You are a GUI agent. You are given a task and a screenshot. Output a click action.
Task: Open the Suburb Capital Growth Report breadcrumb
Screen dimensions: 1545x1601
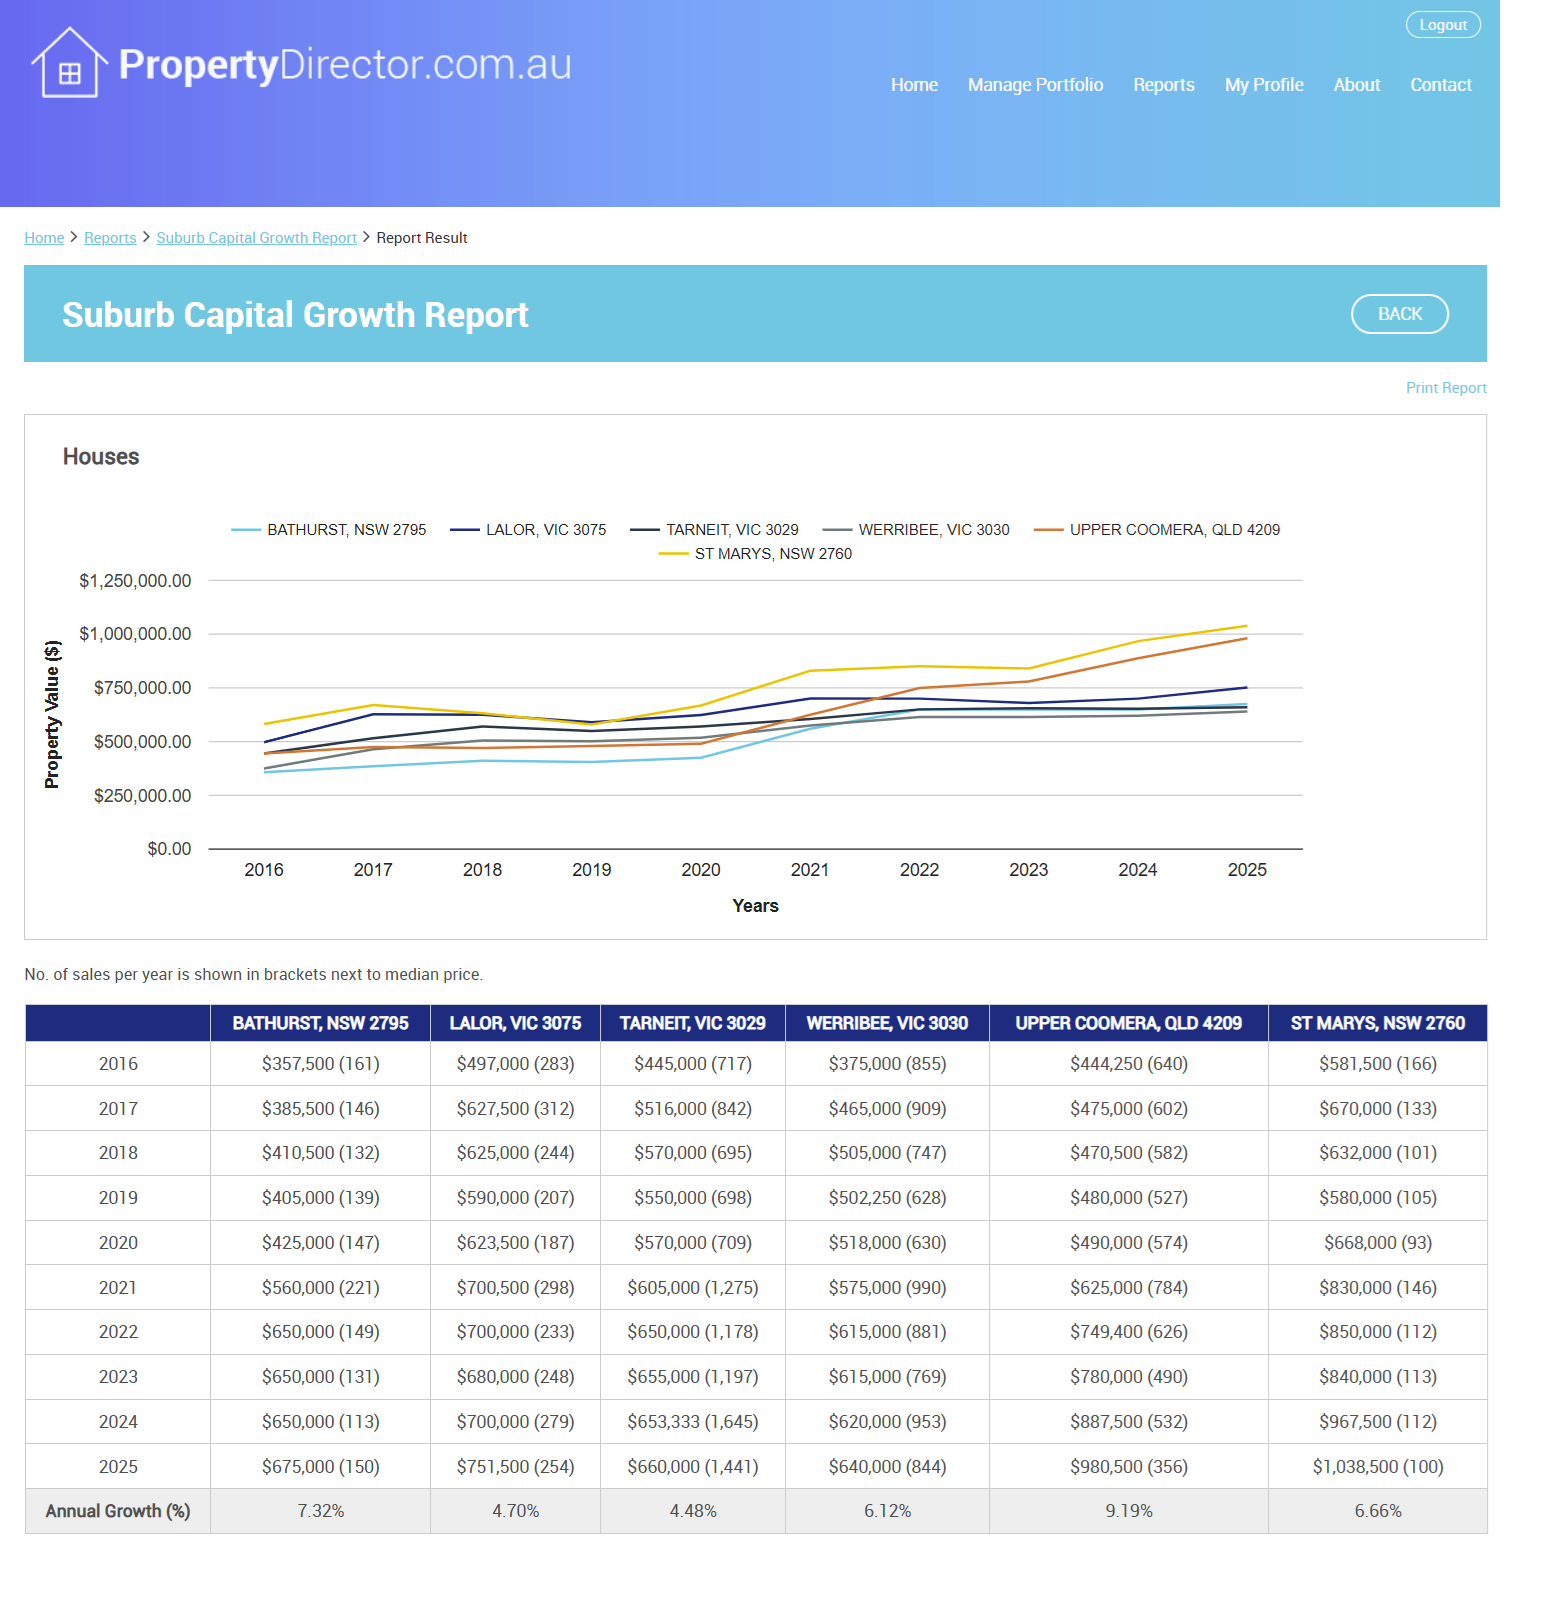click(x=256, y=238)
